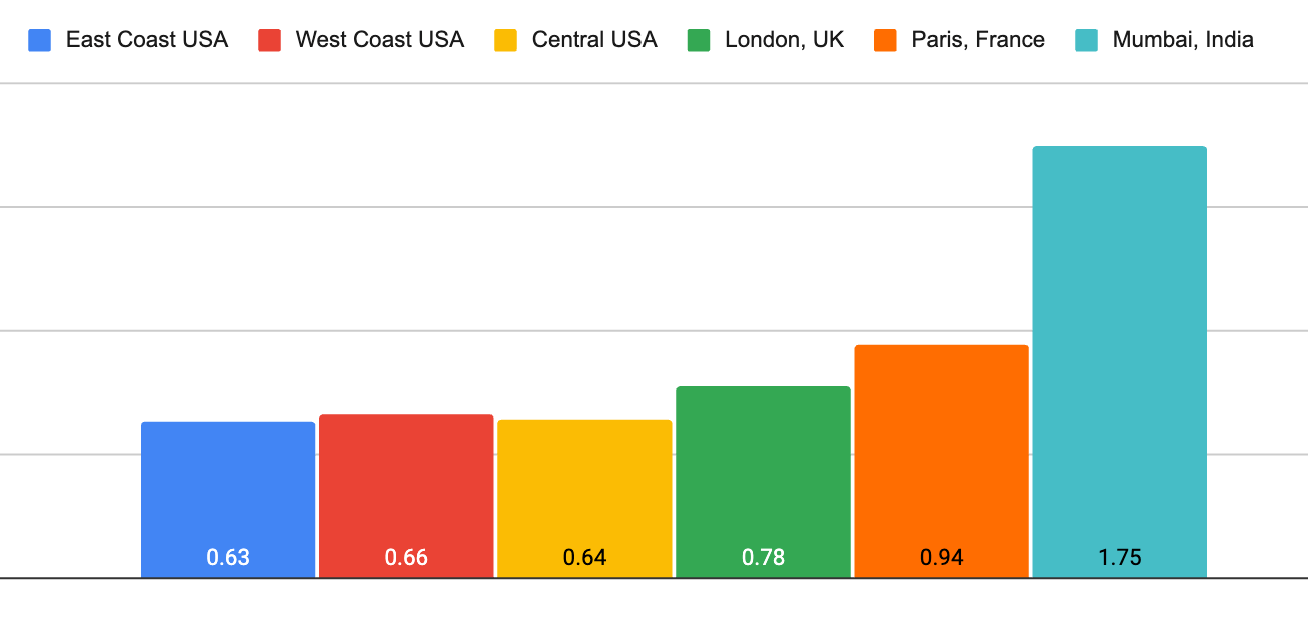Click the green London, UK legend swatch
Viewport: 1308px width, 618px height.
pos(699,41)
